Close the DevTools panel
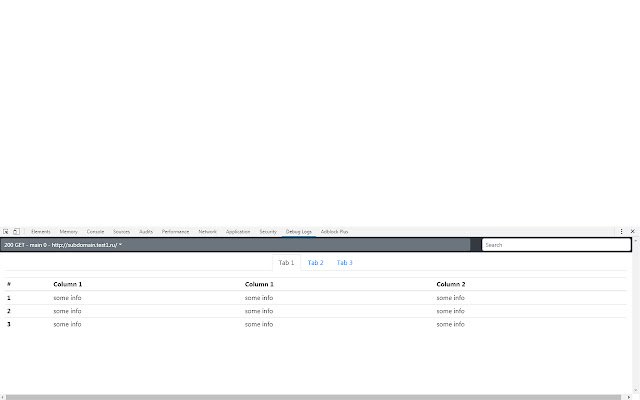The width and height of the screenshot is (640, 400). point(633,231)
